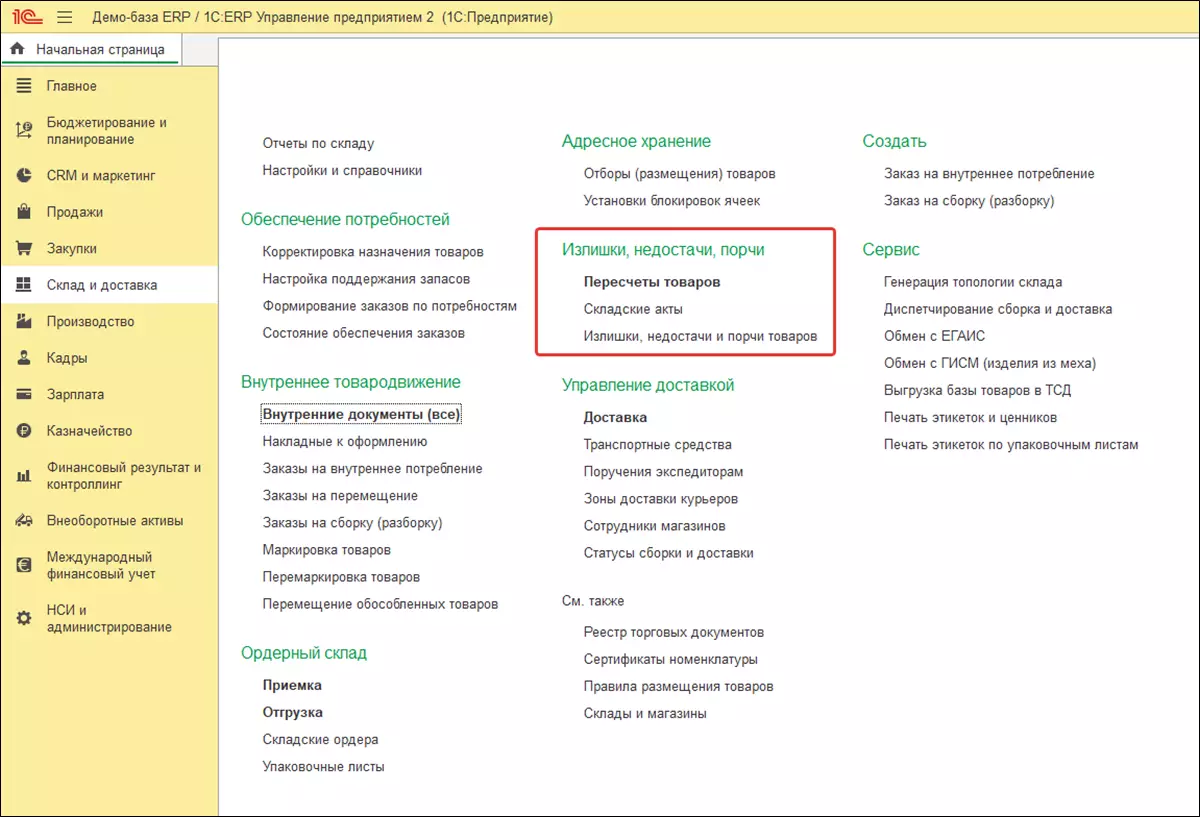Image resolution: width=1200 pixels, height=817 pixels.
Task: Click the Зарплата card icon
Action: point(25,394)
